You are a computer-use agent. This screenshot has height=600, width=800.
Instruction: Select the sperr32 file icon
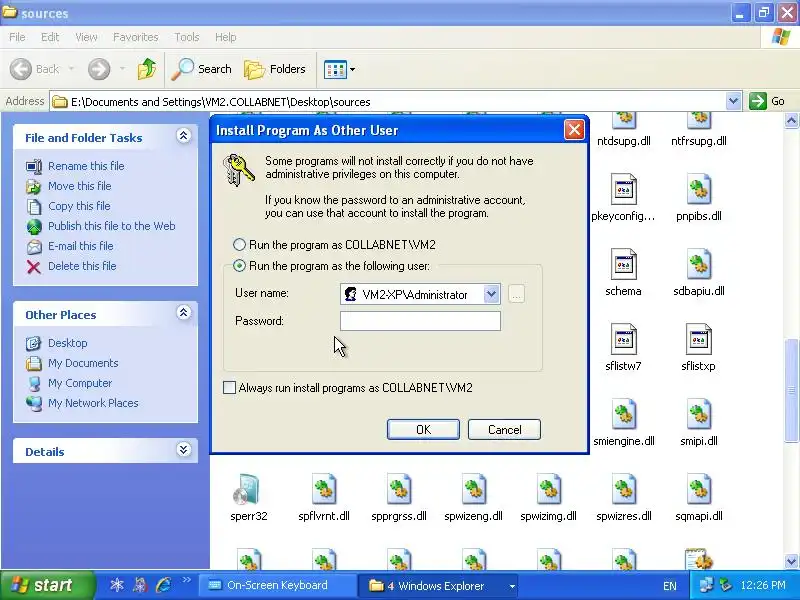click(248, 490)
